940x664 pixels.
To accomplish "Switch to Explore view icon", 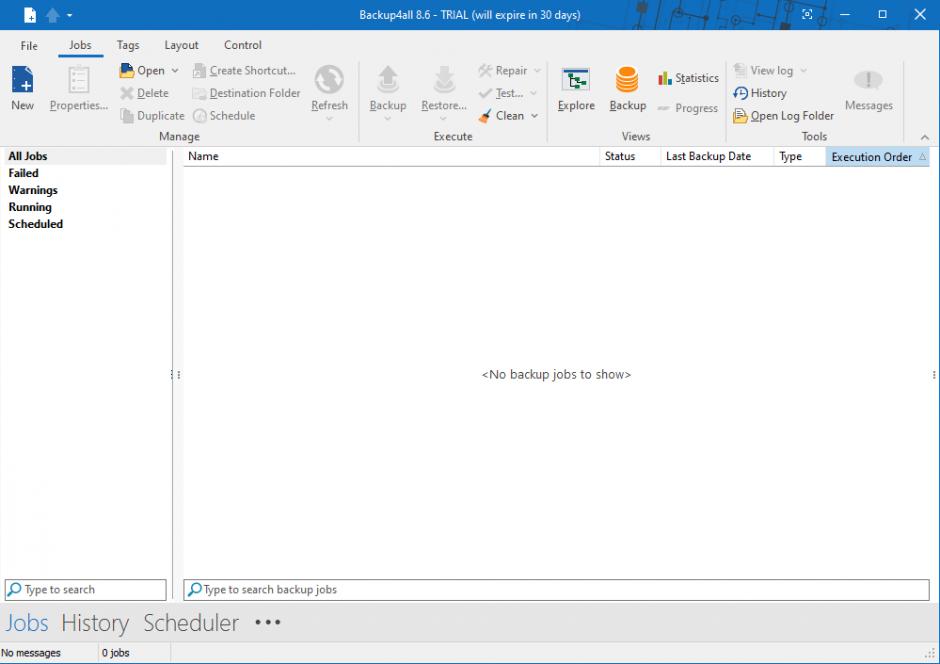I will click(x=576, y=79).
